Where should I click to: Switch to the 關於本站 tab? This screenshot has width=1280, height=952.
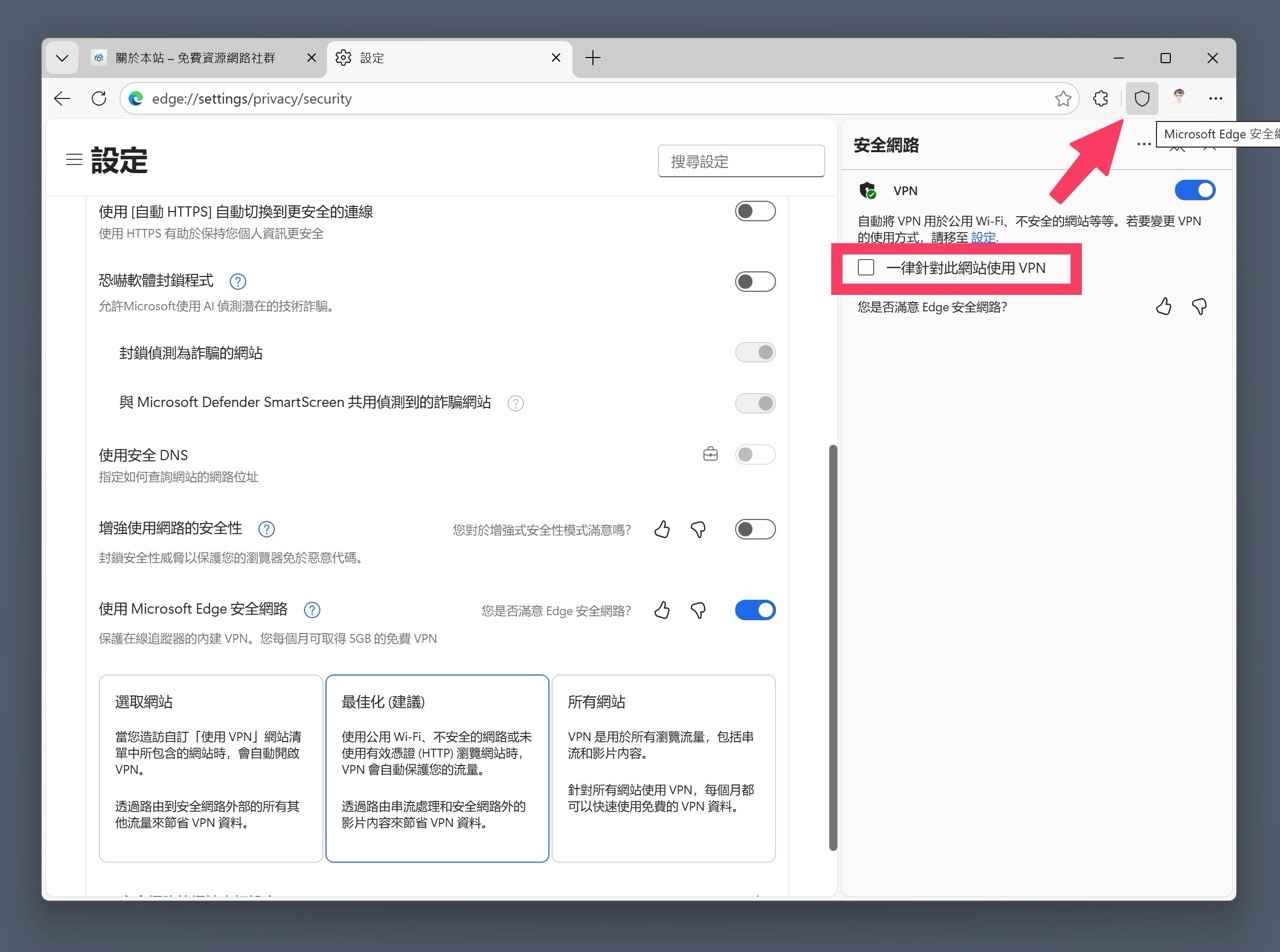click(x=195, y=58)
